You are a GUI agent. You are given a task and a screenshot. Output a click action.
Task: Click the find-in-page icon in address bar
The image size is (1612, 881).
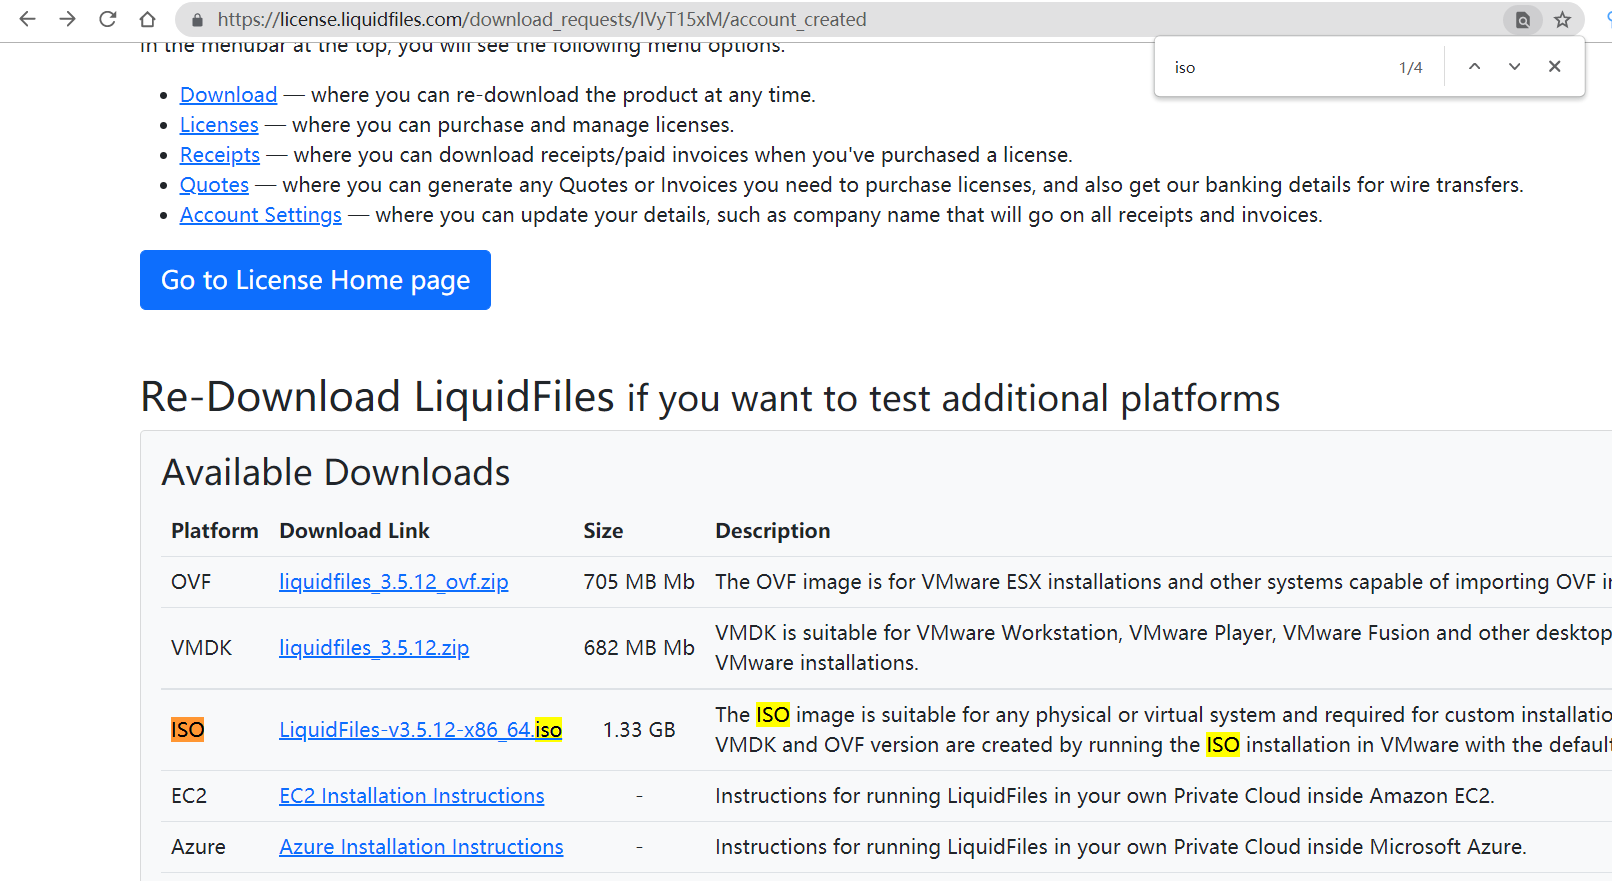click(x=1522, y=20)
